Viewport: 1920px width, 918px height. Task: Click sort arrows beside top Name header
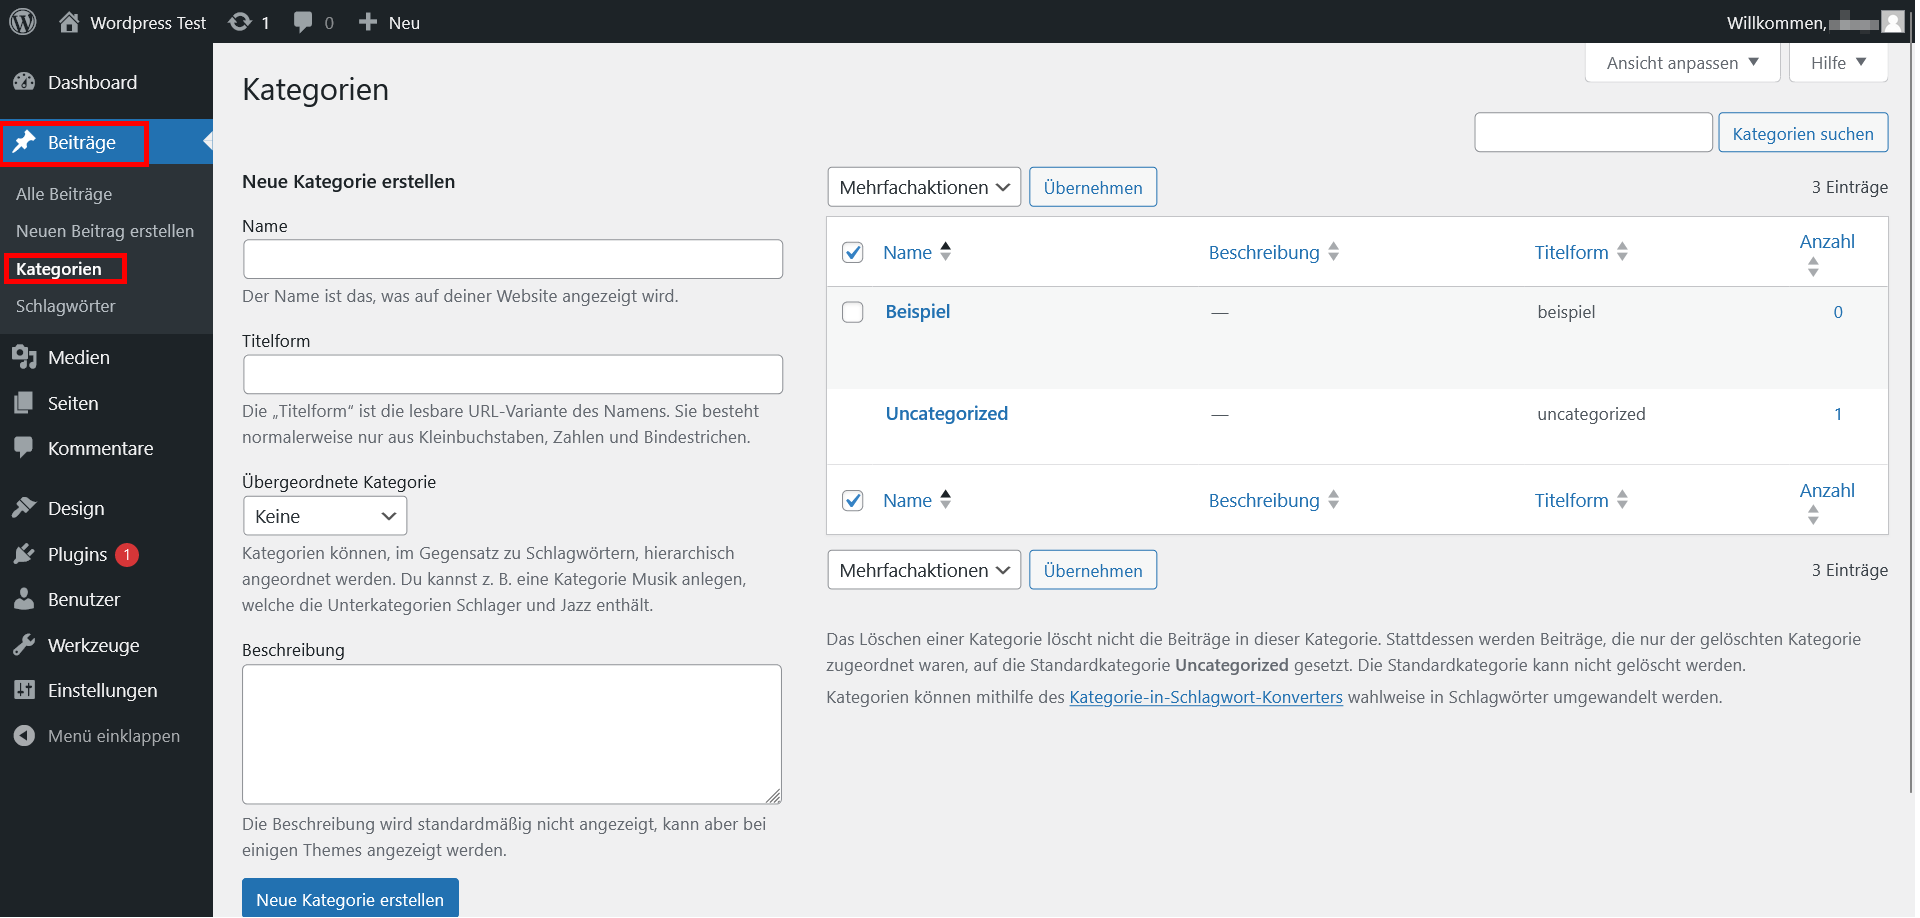[x=945, y=252]
